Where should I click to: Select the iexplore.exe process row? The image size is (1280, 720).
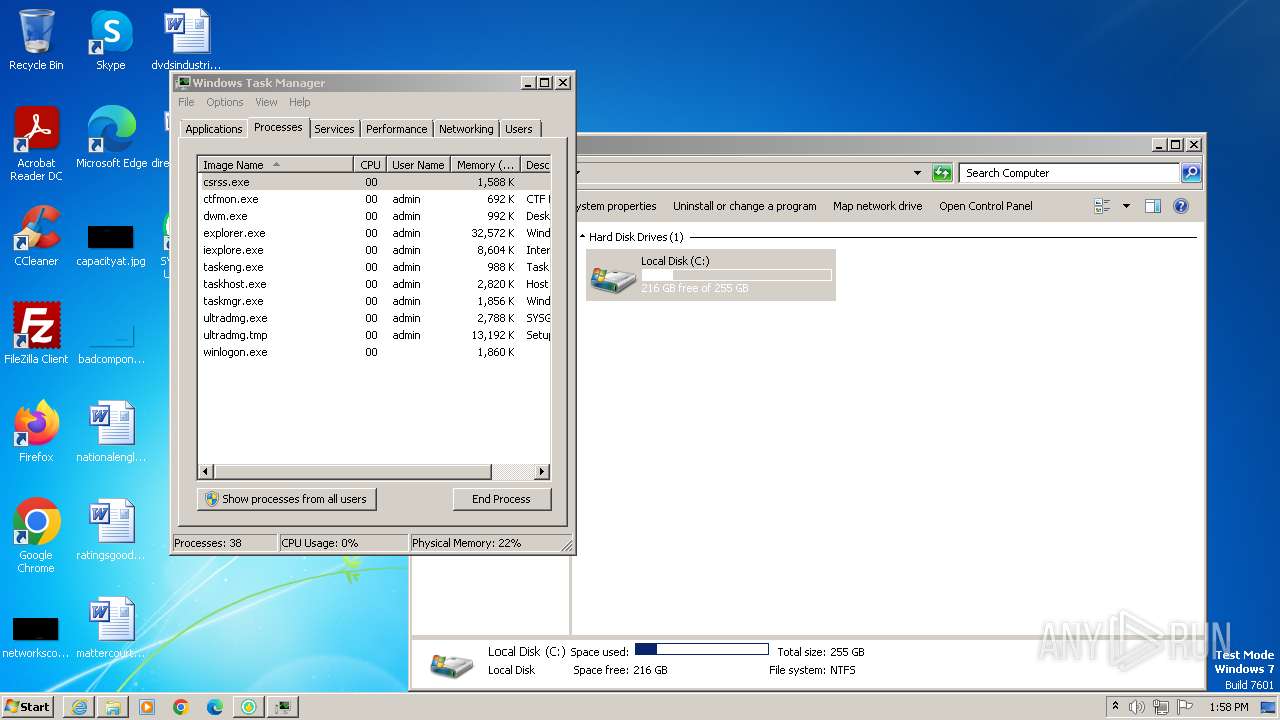click(374, 250)
